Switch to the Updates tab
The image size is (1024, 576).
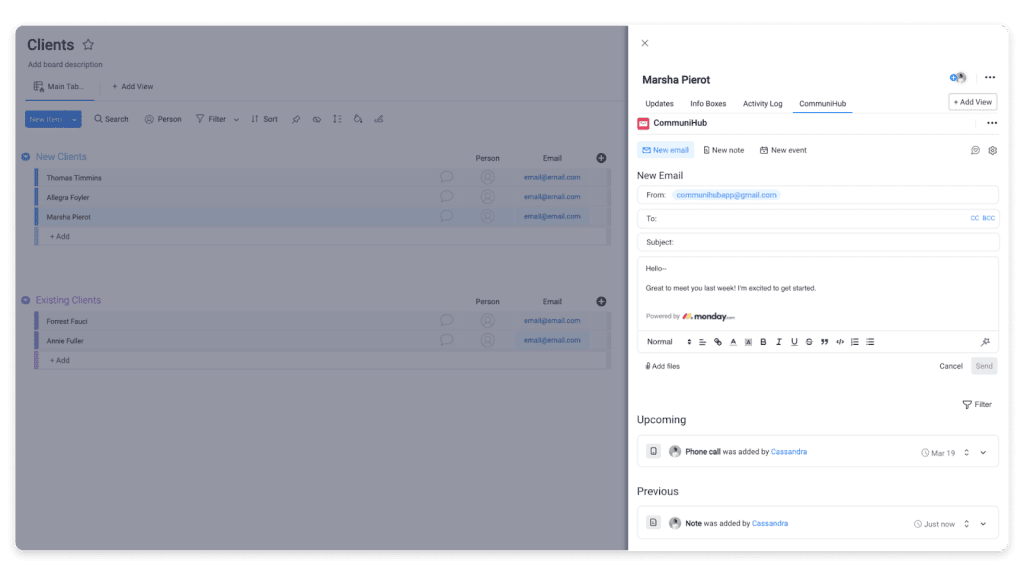659,104
